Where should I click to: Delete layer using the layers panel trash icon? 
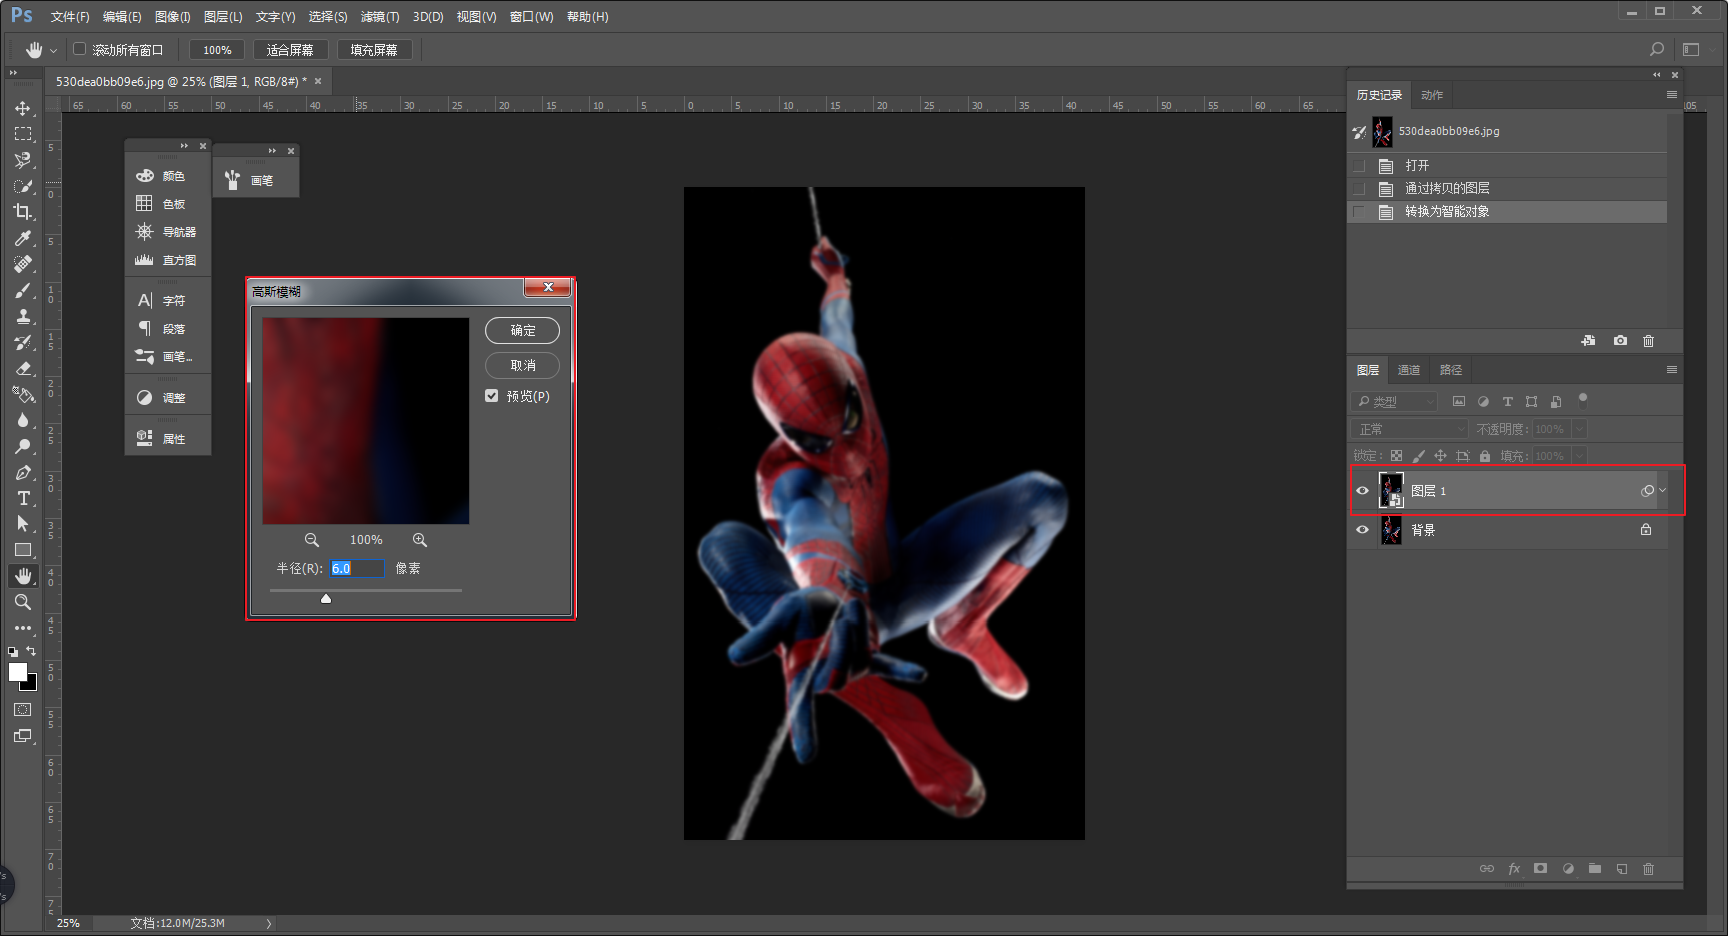1648,869
